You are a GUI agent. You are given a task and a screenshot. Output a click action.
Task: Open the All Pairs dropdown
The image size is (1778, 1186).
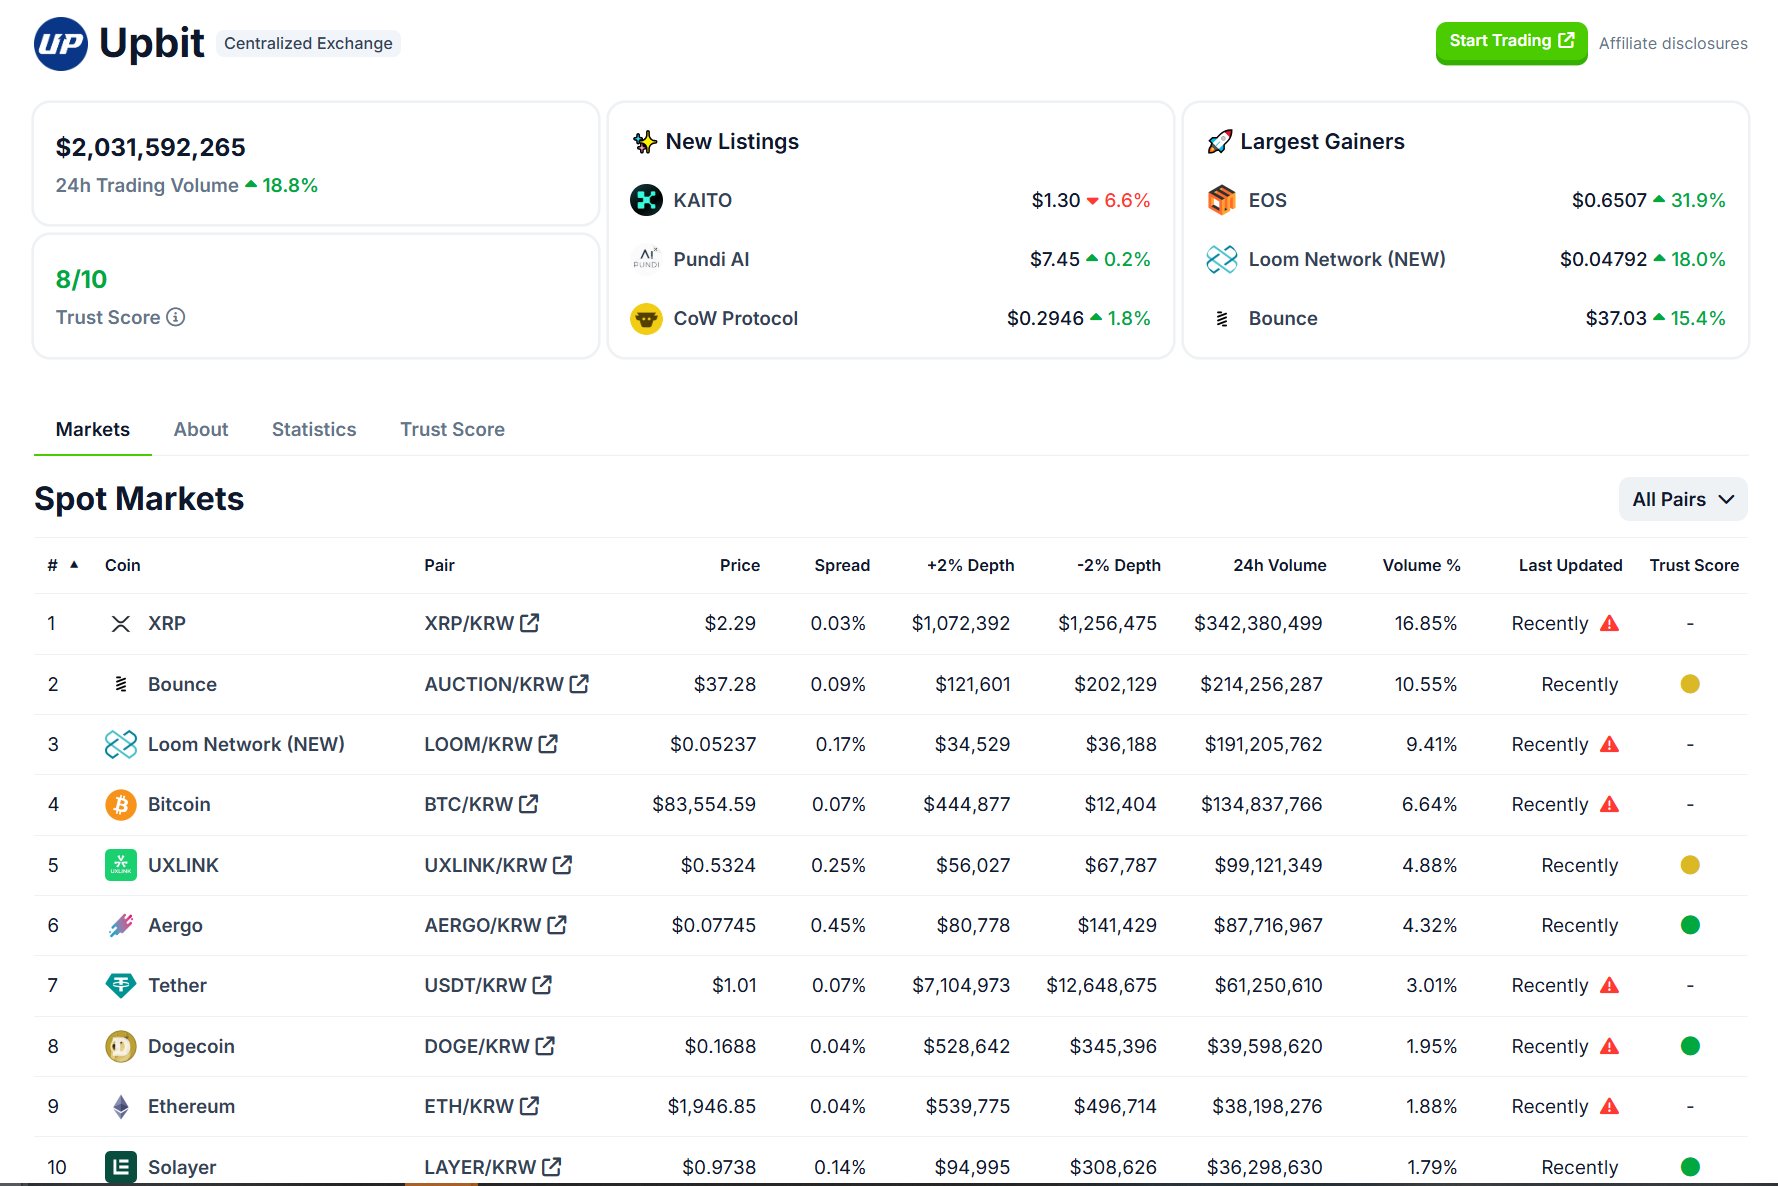pos(1683,499)
